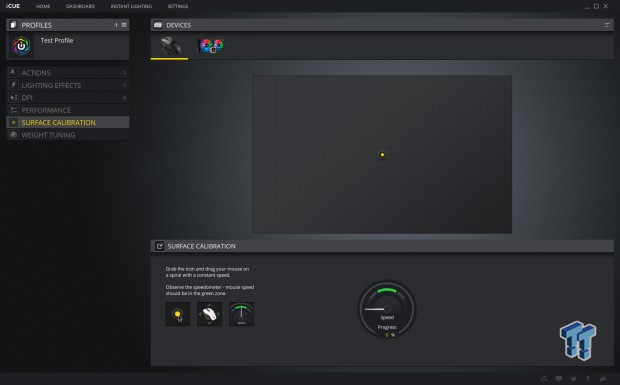Click the Facebook icon in footer
The width and height of the screenshot is (620, 385).
point(588,379)
